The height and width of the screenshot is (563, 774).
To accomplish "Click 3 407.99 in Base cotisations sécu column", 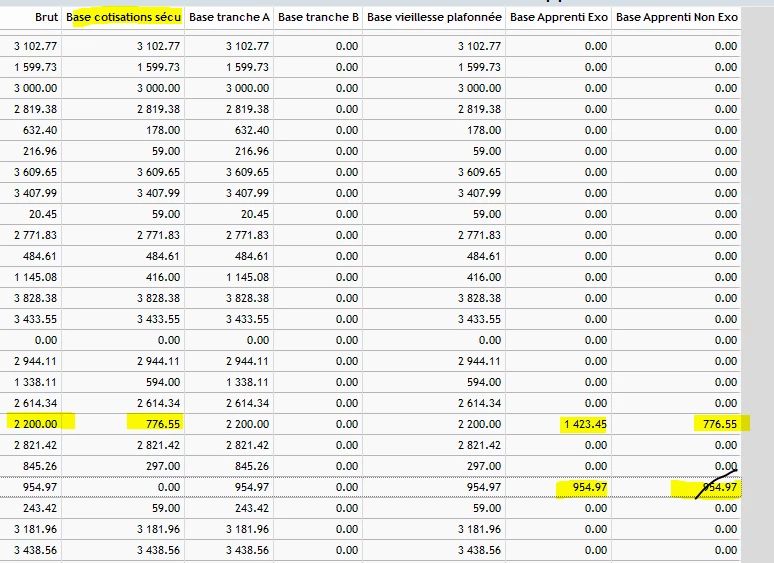I will (x=158, y=193).
